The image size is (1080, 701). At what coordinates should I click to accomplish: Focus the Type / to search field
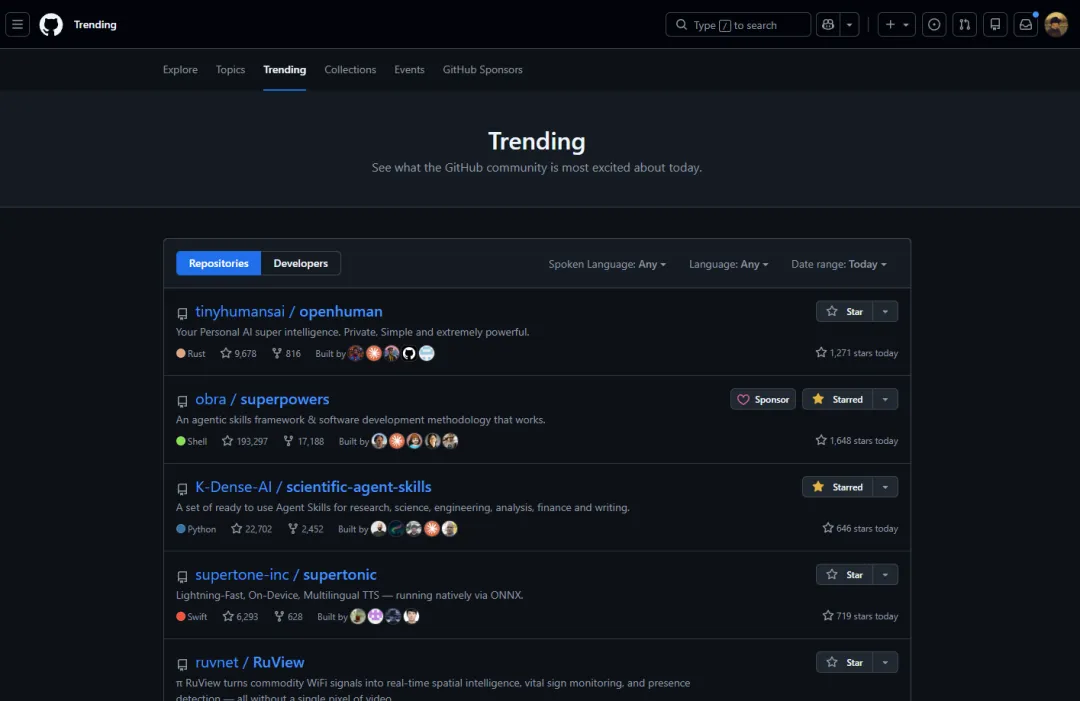[x=738, y=25]
